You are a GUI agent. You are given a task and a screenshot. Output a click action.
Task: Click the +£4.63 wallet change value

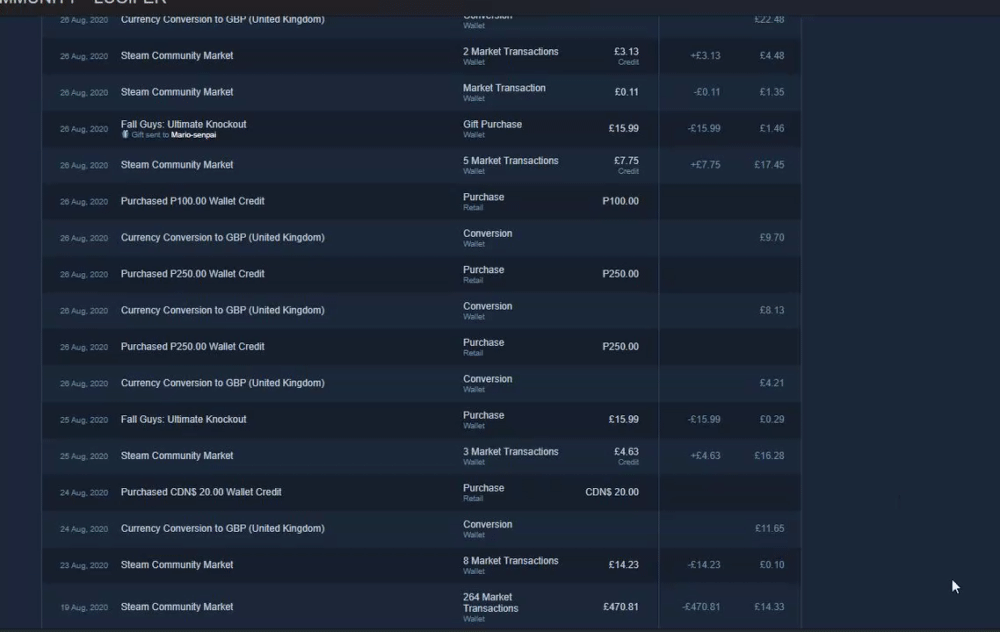705,455
